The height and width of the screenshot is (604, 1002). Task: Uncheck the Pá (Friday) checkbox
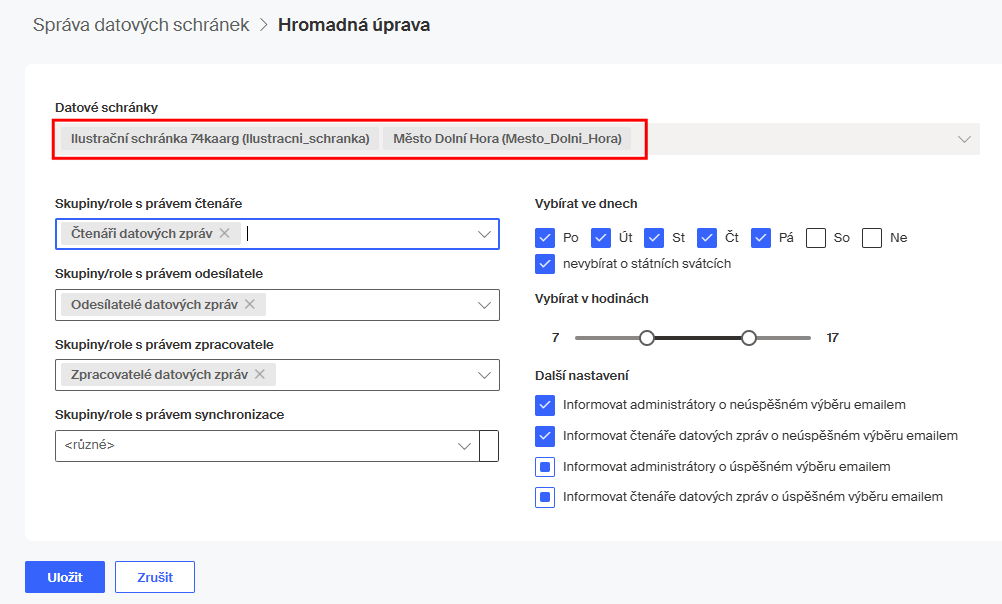[x=761, y=238]
